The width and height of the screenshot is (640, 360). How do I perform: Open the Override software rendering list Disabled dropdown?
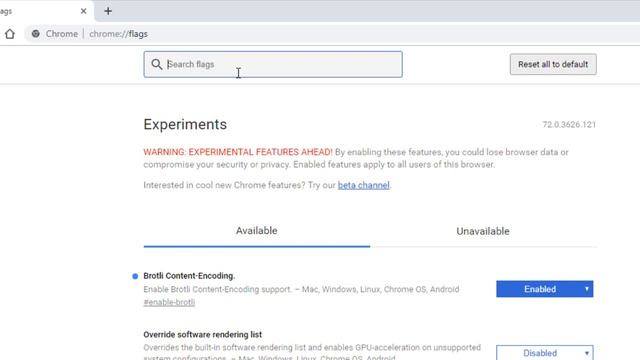tap(544, 353)
